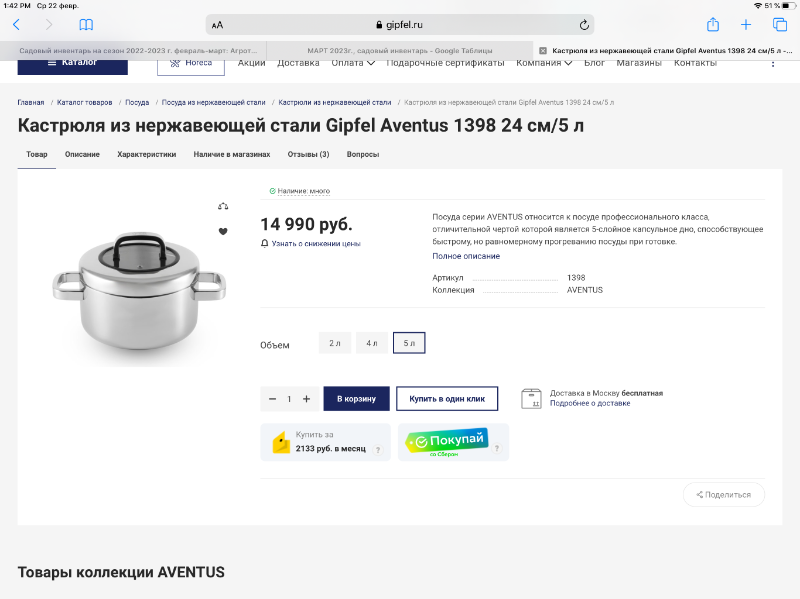
Task: Click the AVENTUS collection value
Action: coord(585,290)
